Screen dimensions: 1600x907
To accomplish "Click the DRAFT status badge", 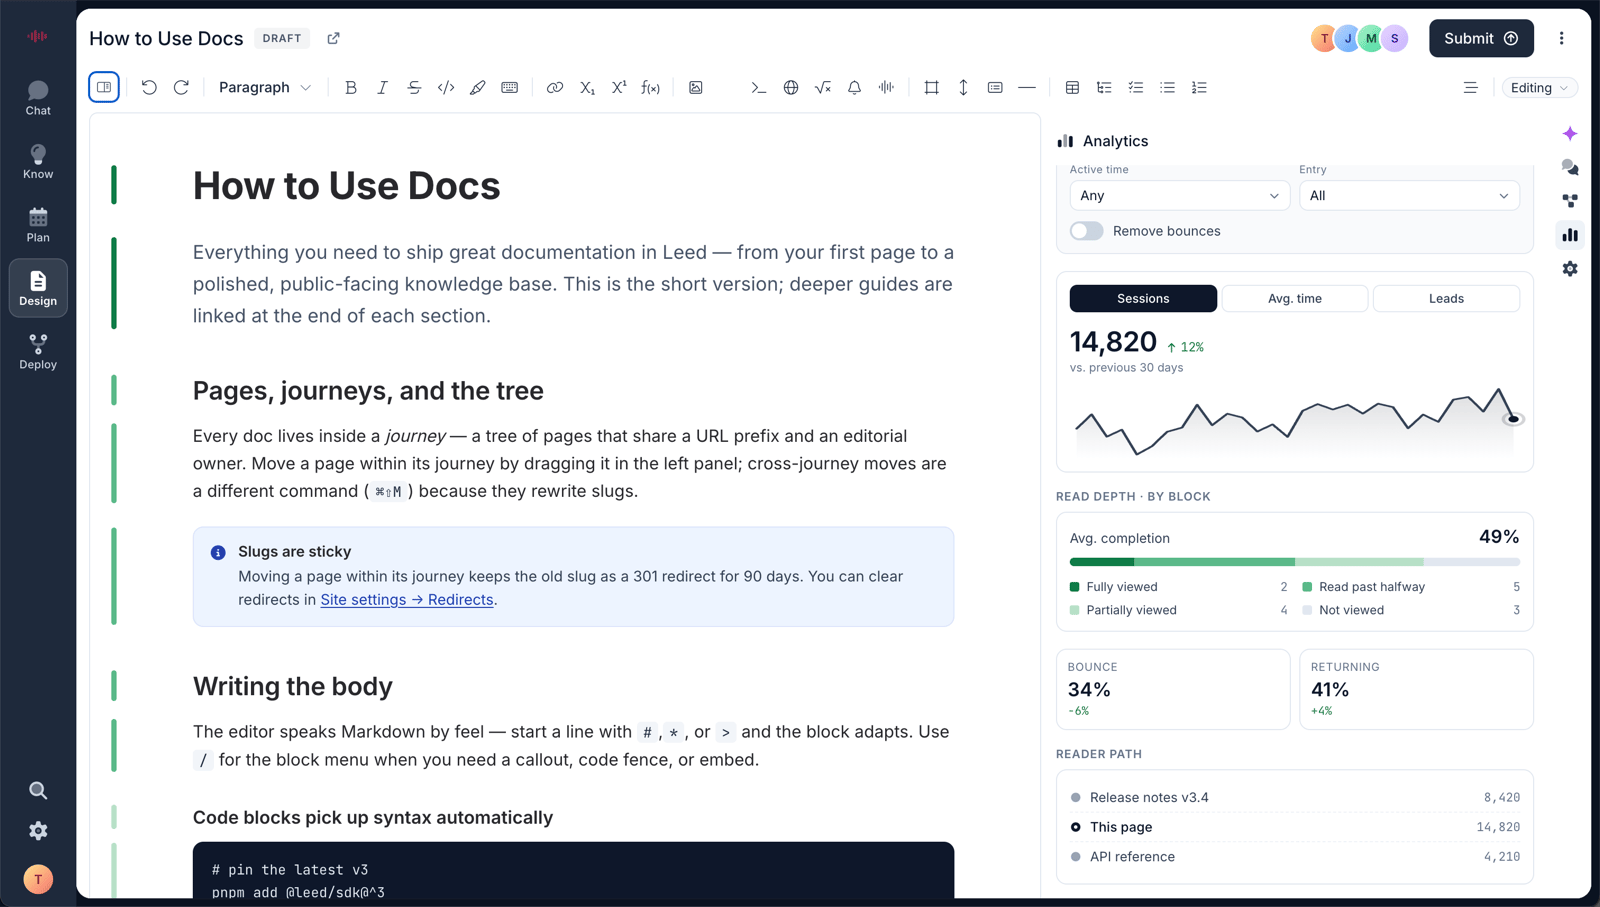I will point(282,38).
